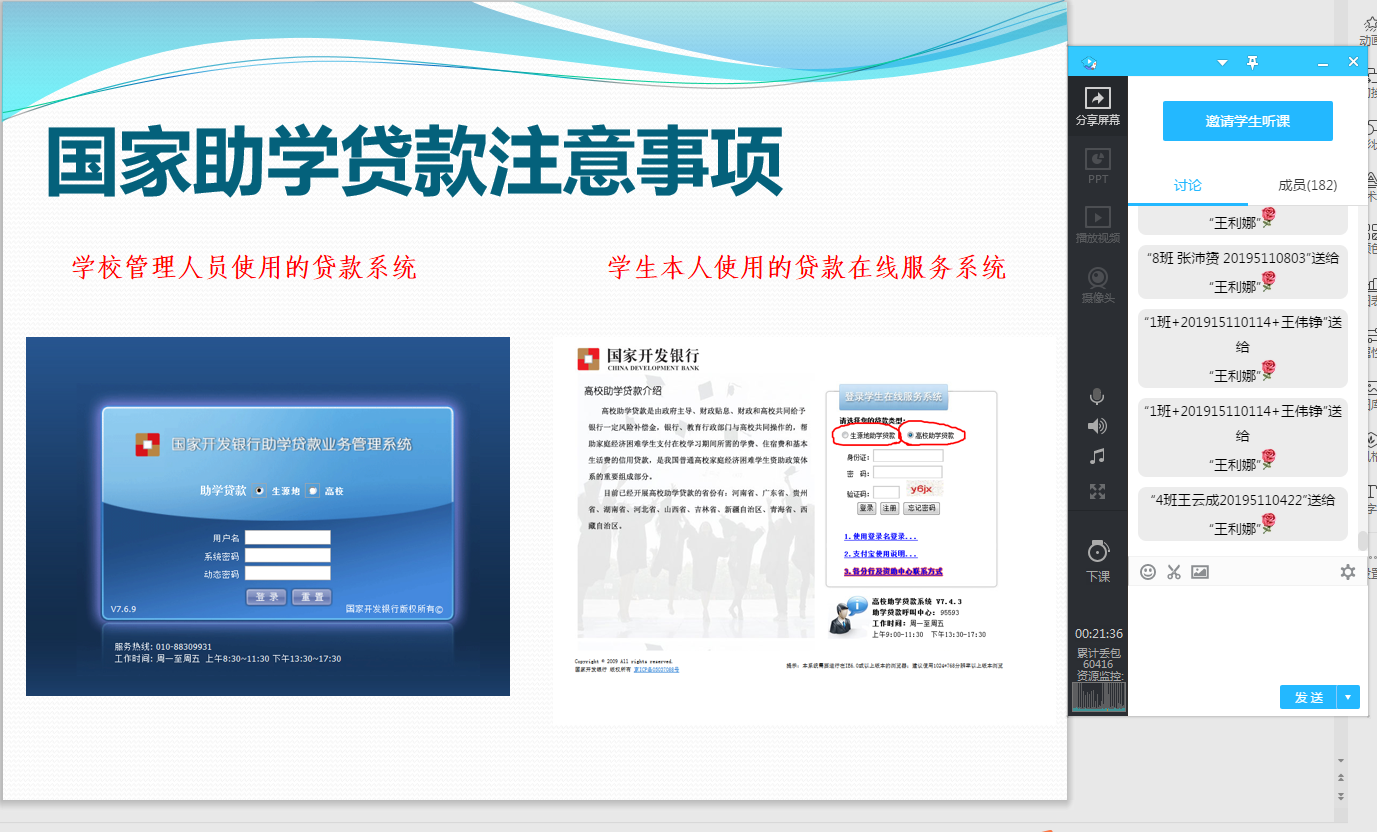Mute the microphone icon
The image size is (1377, 832).
pyautogui.click(x=1097, y=397)
